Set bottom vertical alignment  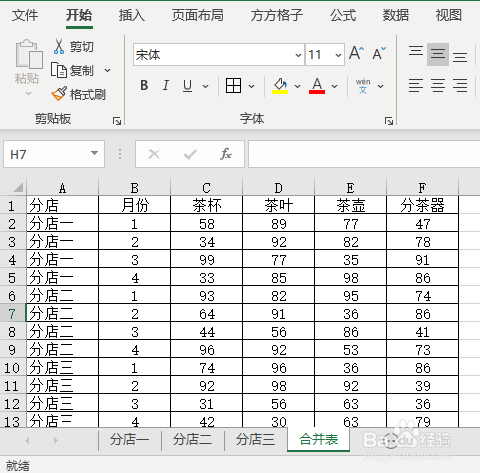tap(460, 57)
